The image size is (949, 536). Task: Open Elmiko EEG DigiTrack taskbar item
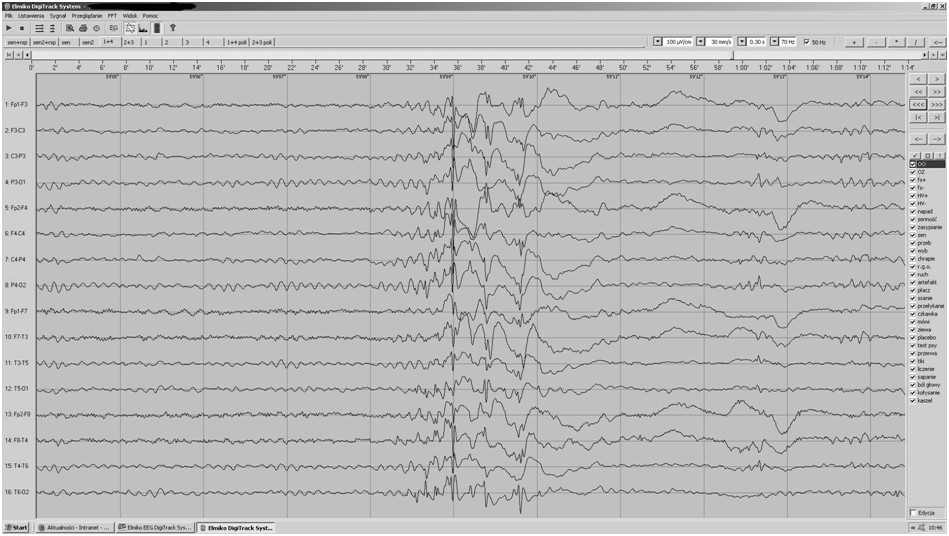156,528
